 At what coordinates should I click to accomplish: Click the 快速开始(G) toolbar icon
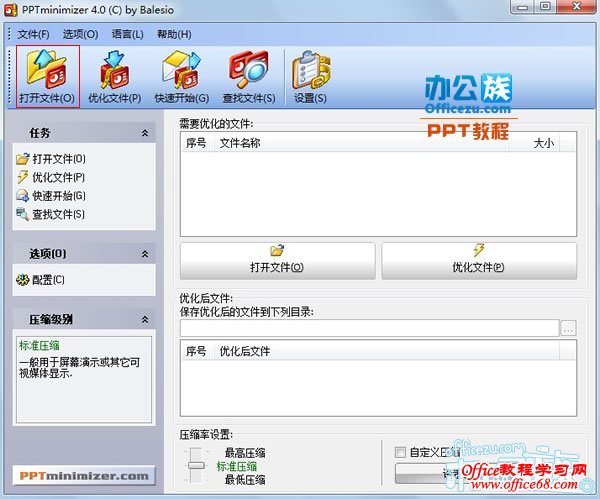(x=182, y=76)
